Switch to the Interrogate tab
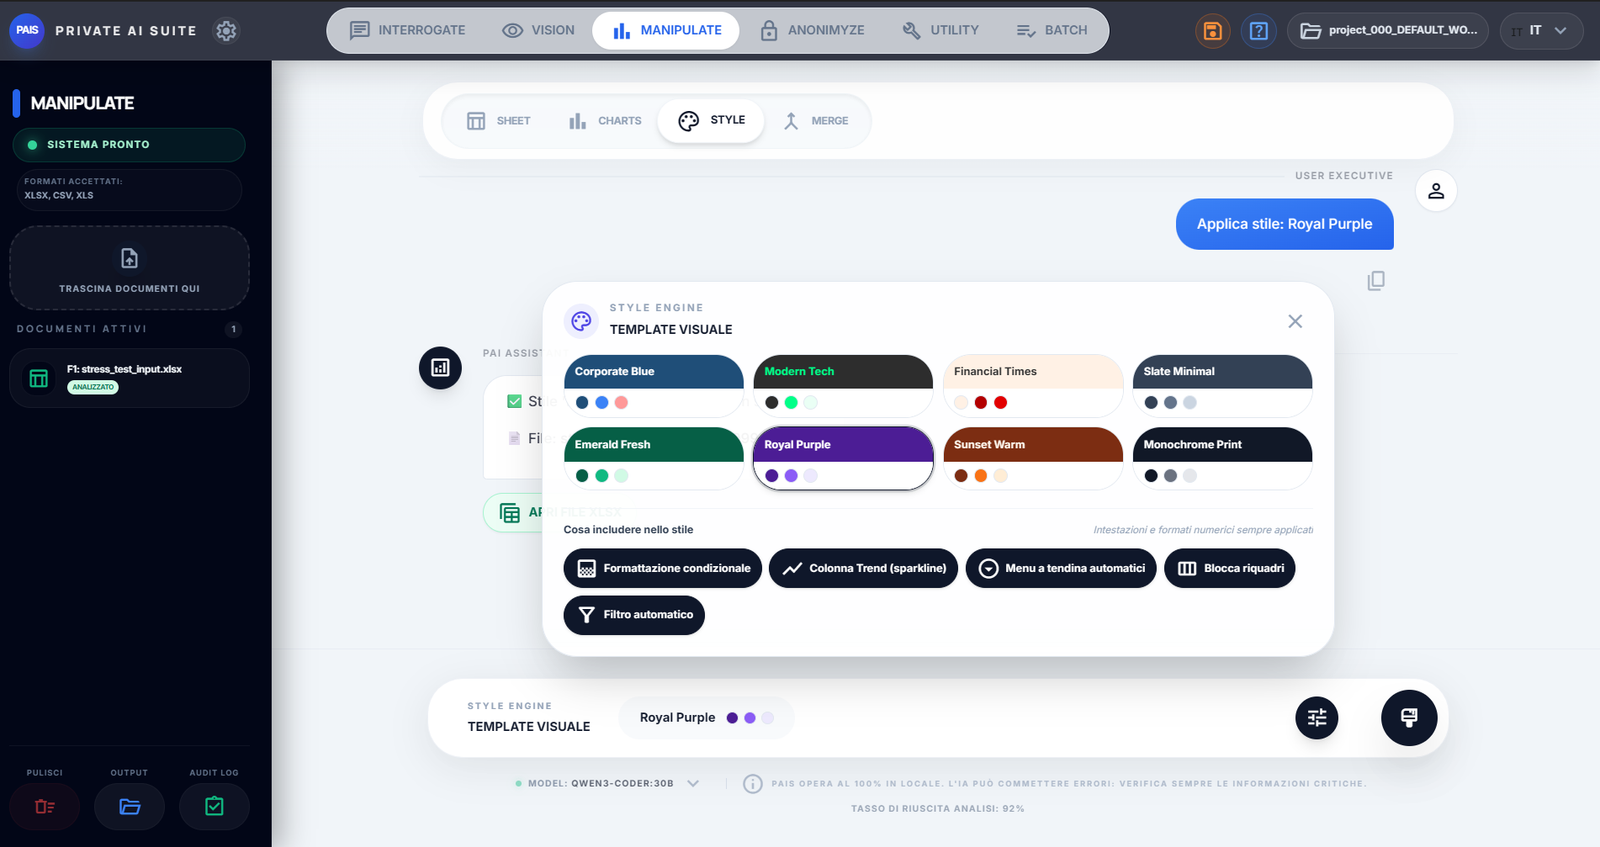This screenshot has width=1600, height=847. (x=407, y=31)
